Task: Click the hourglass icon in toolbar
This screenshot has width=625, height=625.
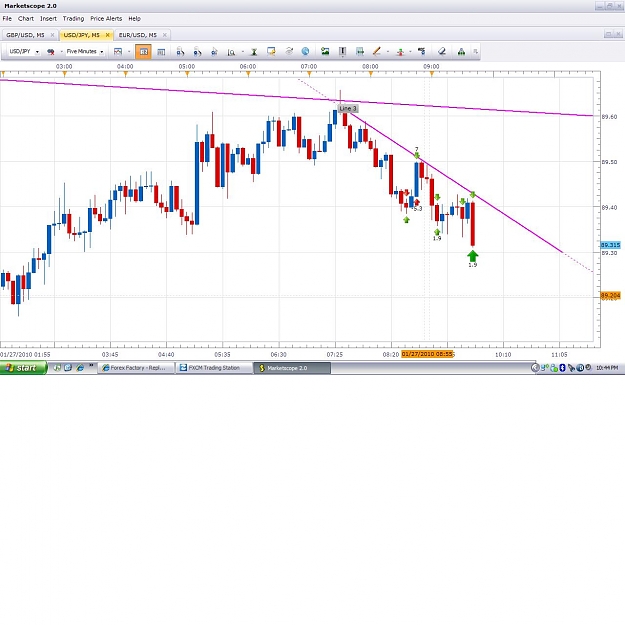Action: pyautogui.click(x=254, y=52)
